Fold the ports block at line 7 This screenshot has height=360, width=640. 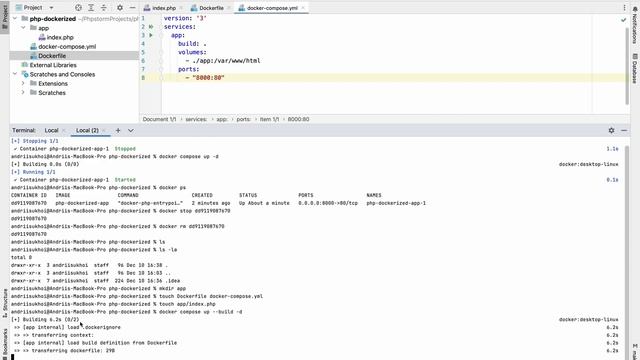coord(161,69)
